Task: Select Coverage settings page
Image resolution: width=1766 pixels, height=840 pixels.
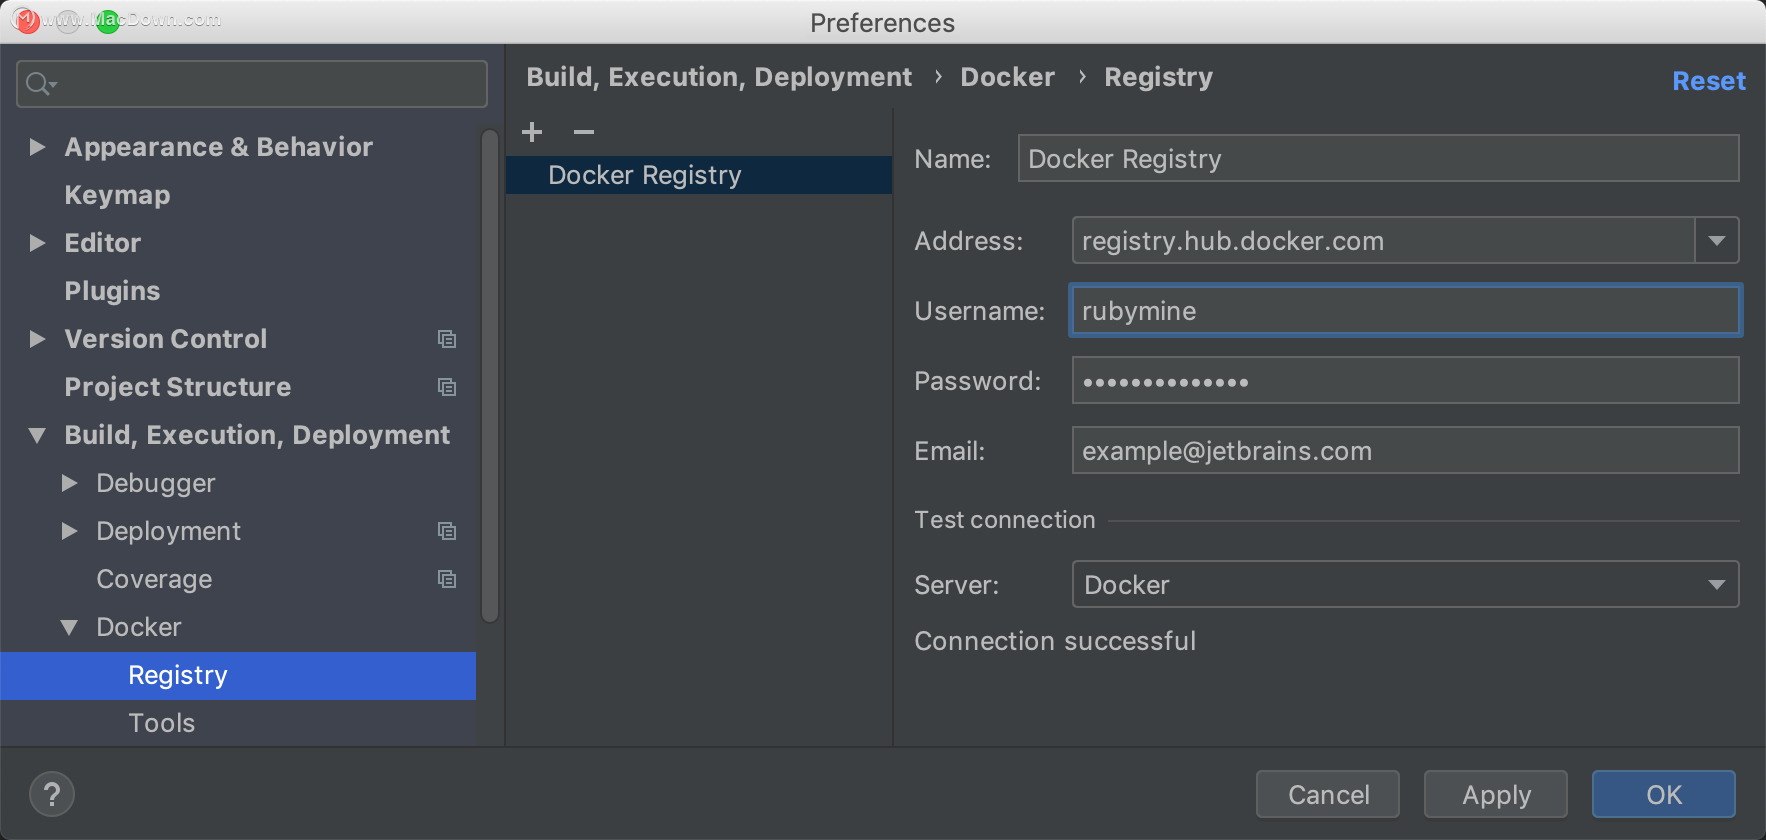Action: (154, 579)
